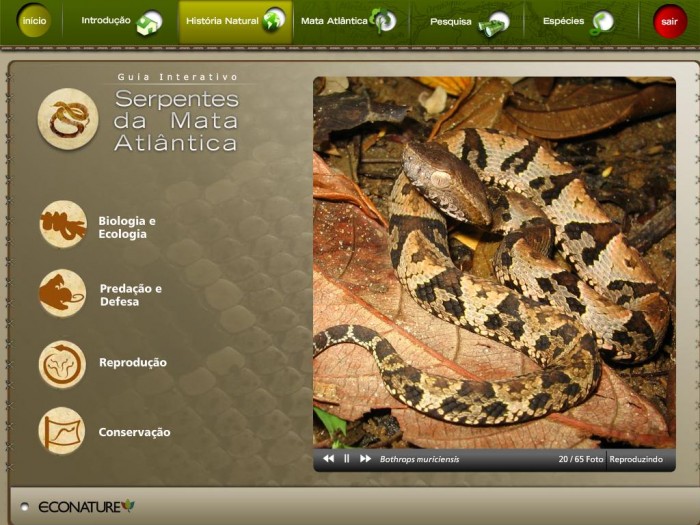Viewport: 700px width, 525px height.
Task: Pause the photo slideshow
Action: (346, 458)
